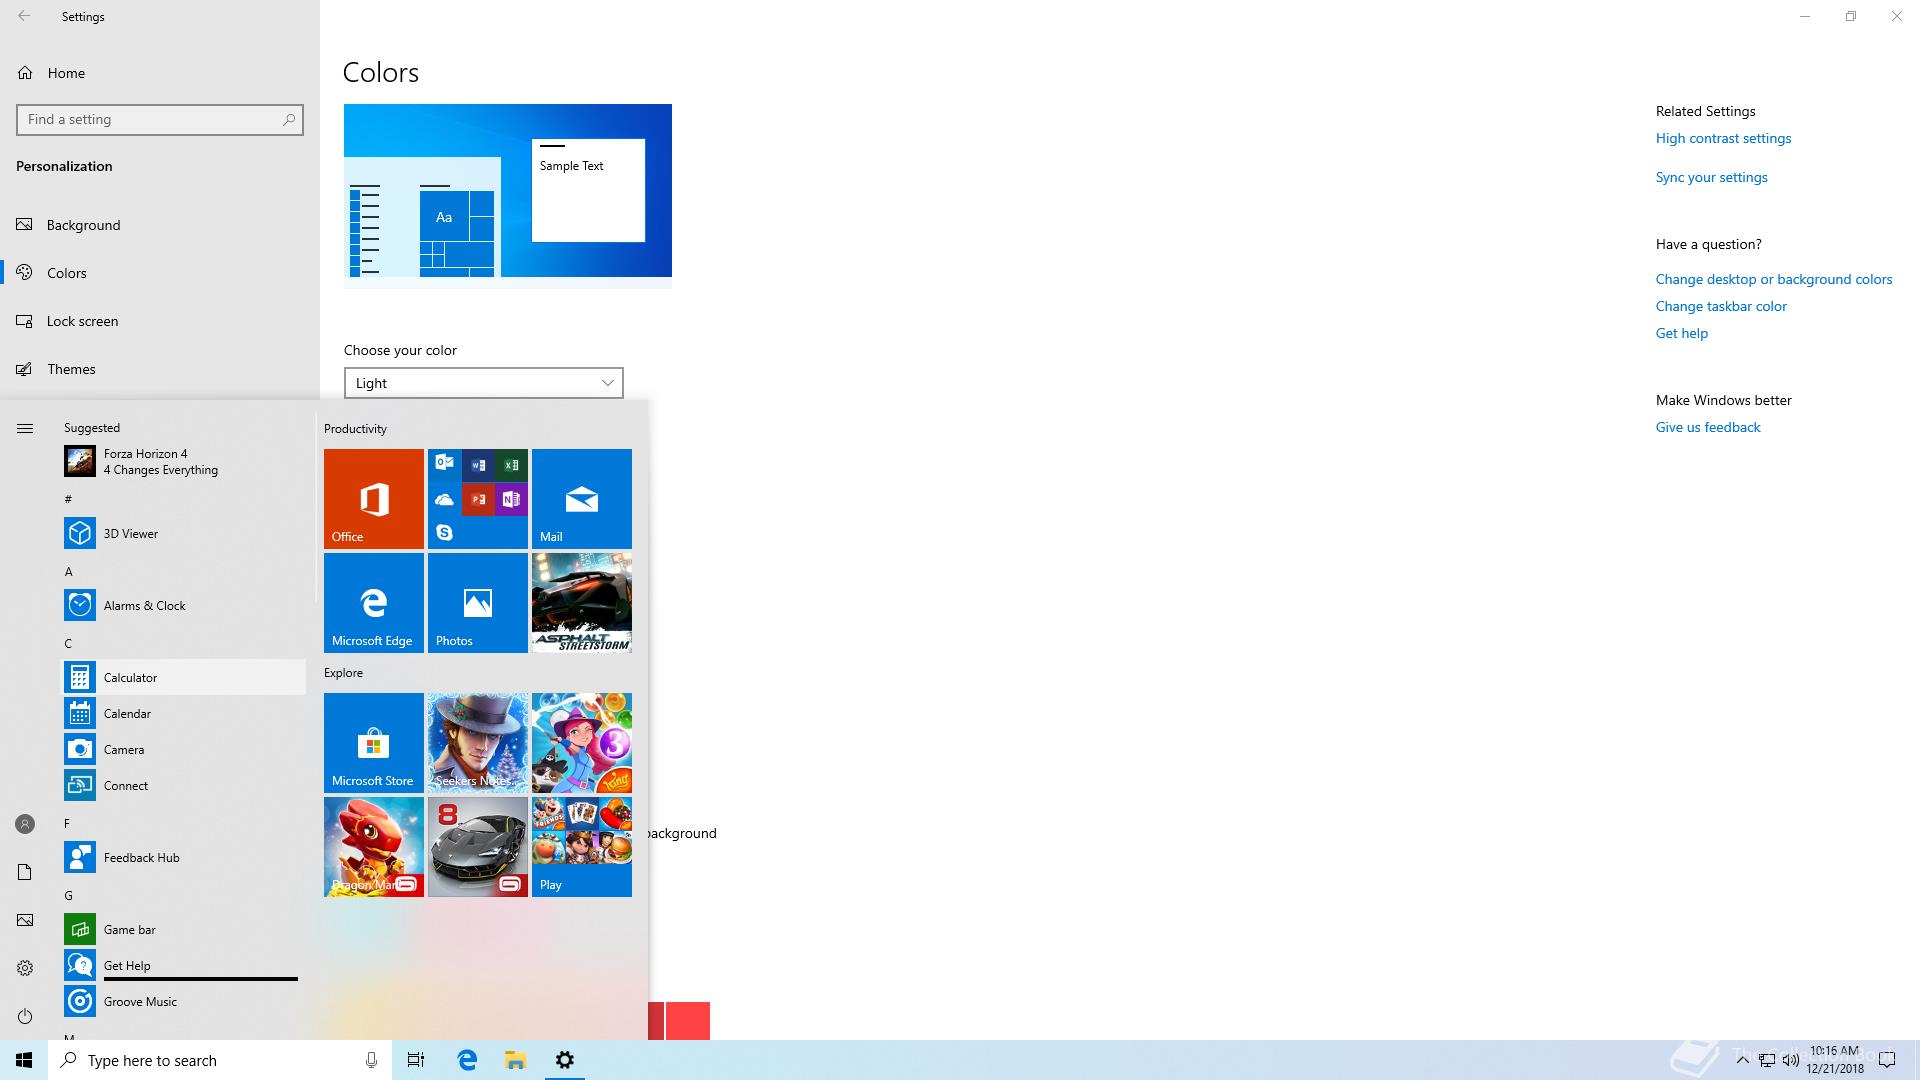The height and width of the screenshot is (1080, 1920).
Task: Open Documents icon in Start sidebar
Action: tap(25, 872)
